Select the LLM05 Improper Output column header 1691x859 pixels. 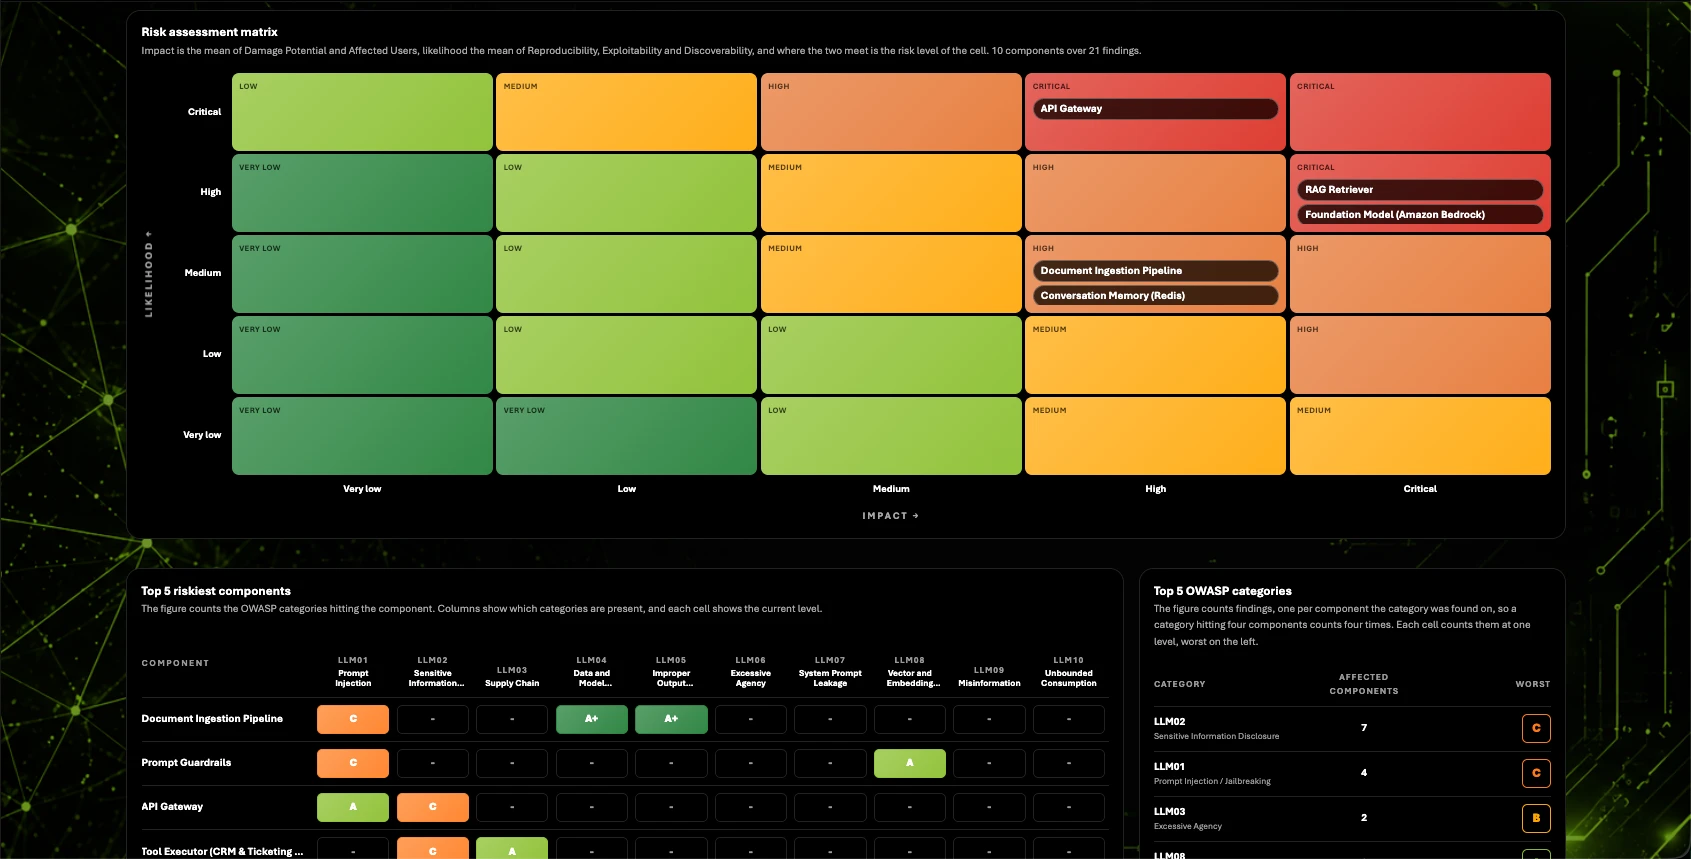[x=671, y=672]
